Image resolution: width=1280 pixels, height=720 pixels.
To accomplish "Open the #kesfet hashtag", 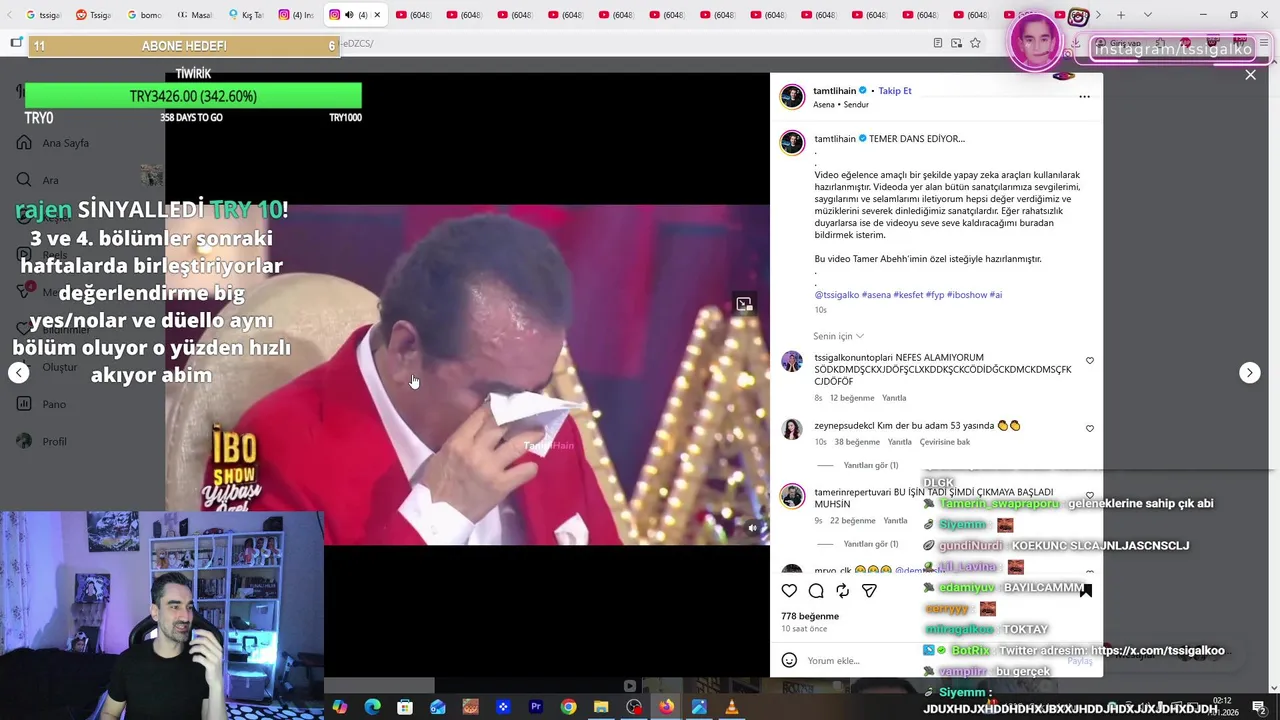I will pos(908,295).
